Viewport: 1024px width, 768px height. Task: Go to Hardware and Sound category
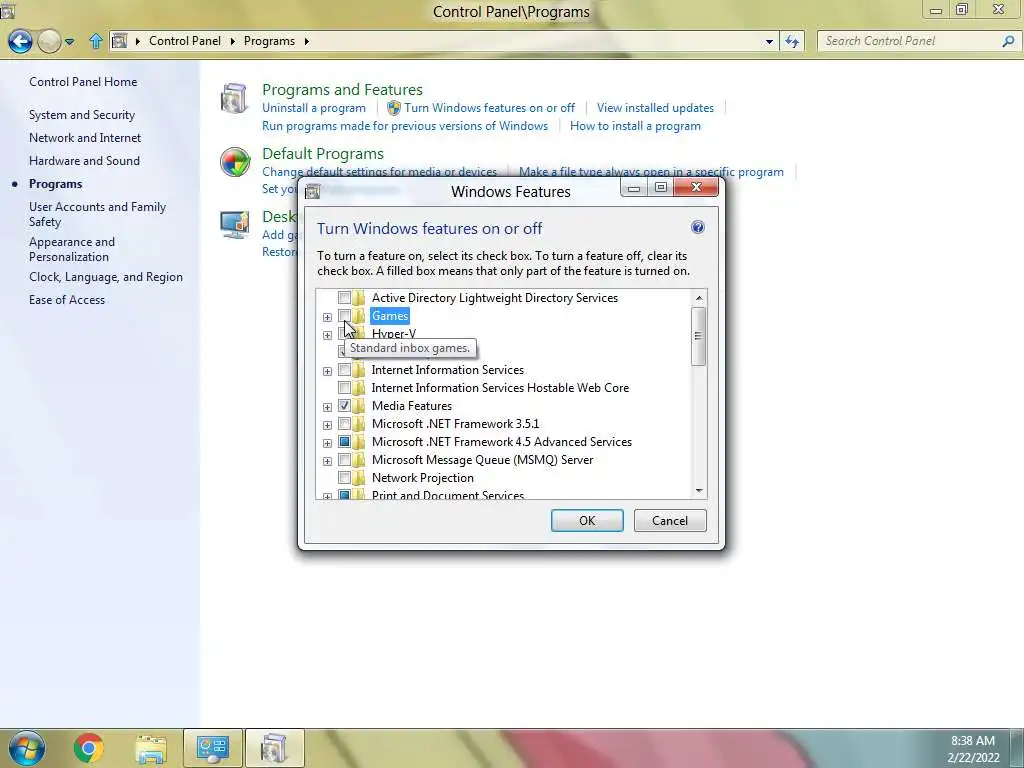[x=84, y=161]
